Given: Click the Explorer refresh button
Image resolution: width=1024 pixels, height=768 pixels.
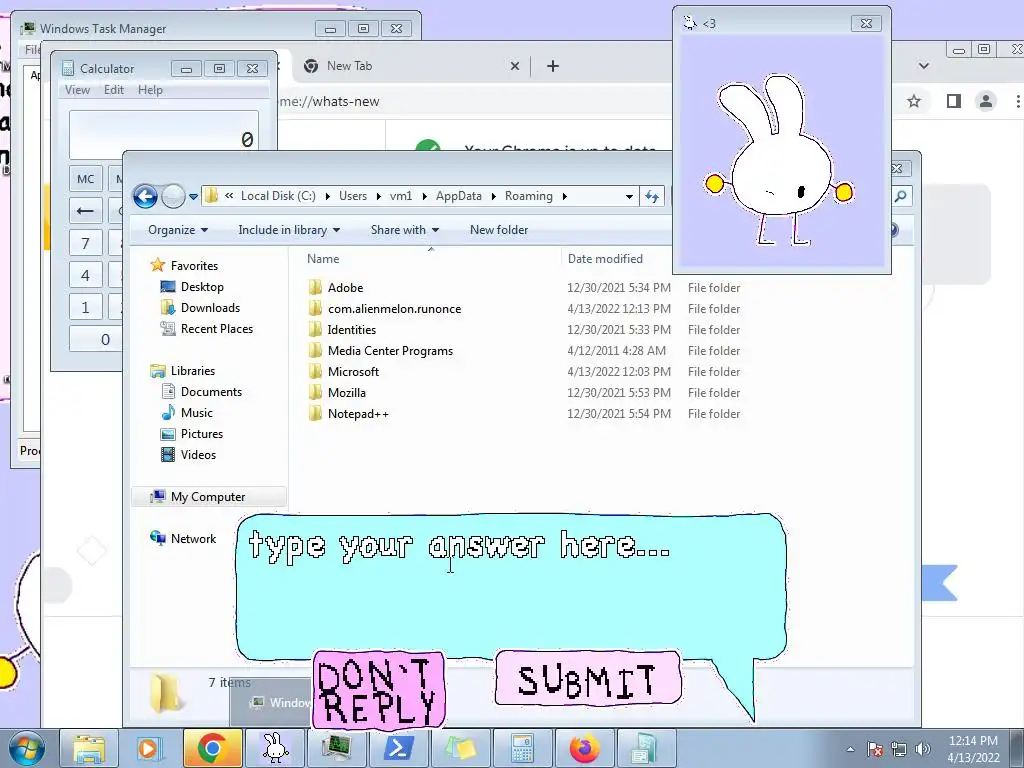Looking at the screenshot, I should click(652, 196).
